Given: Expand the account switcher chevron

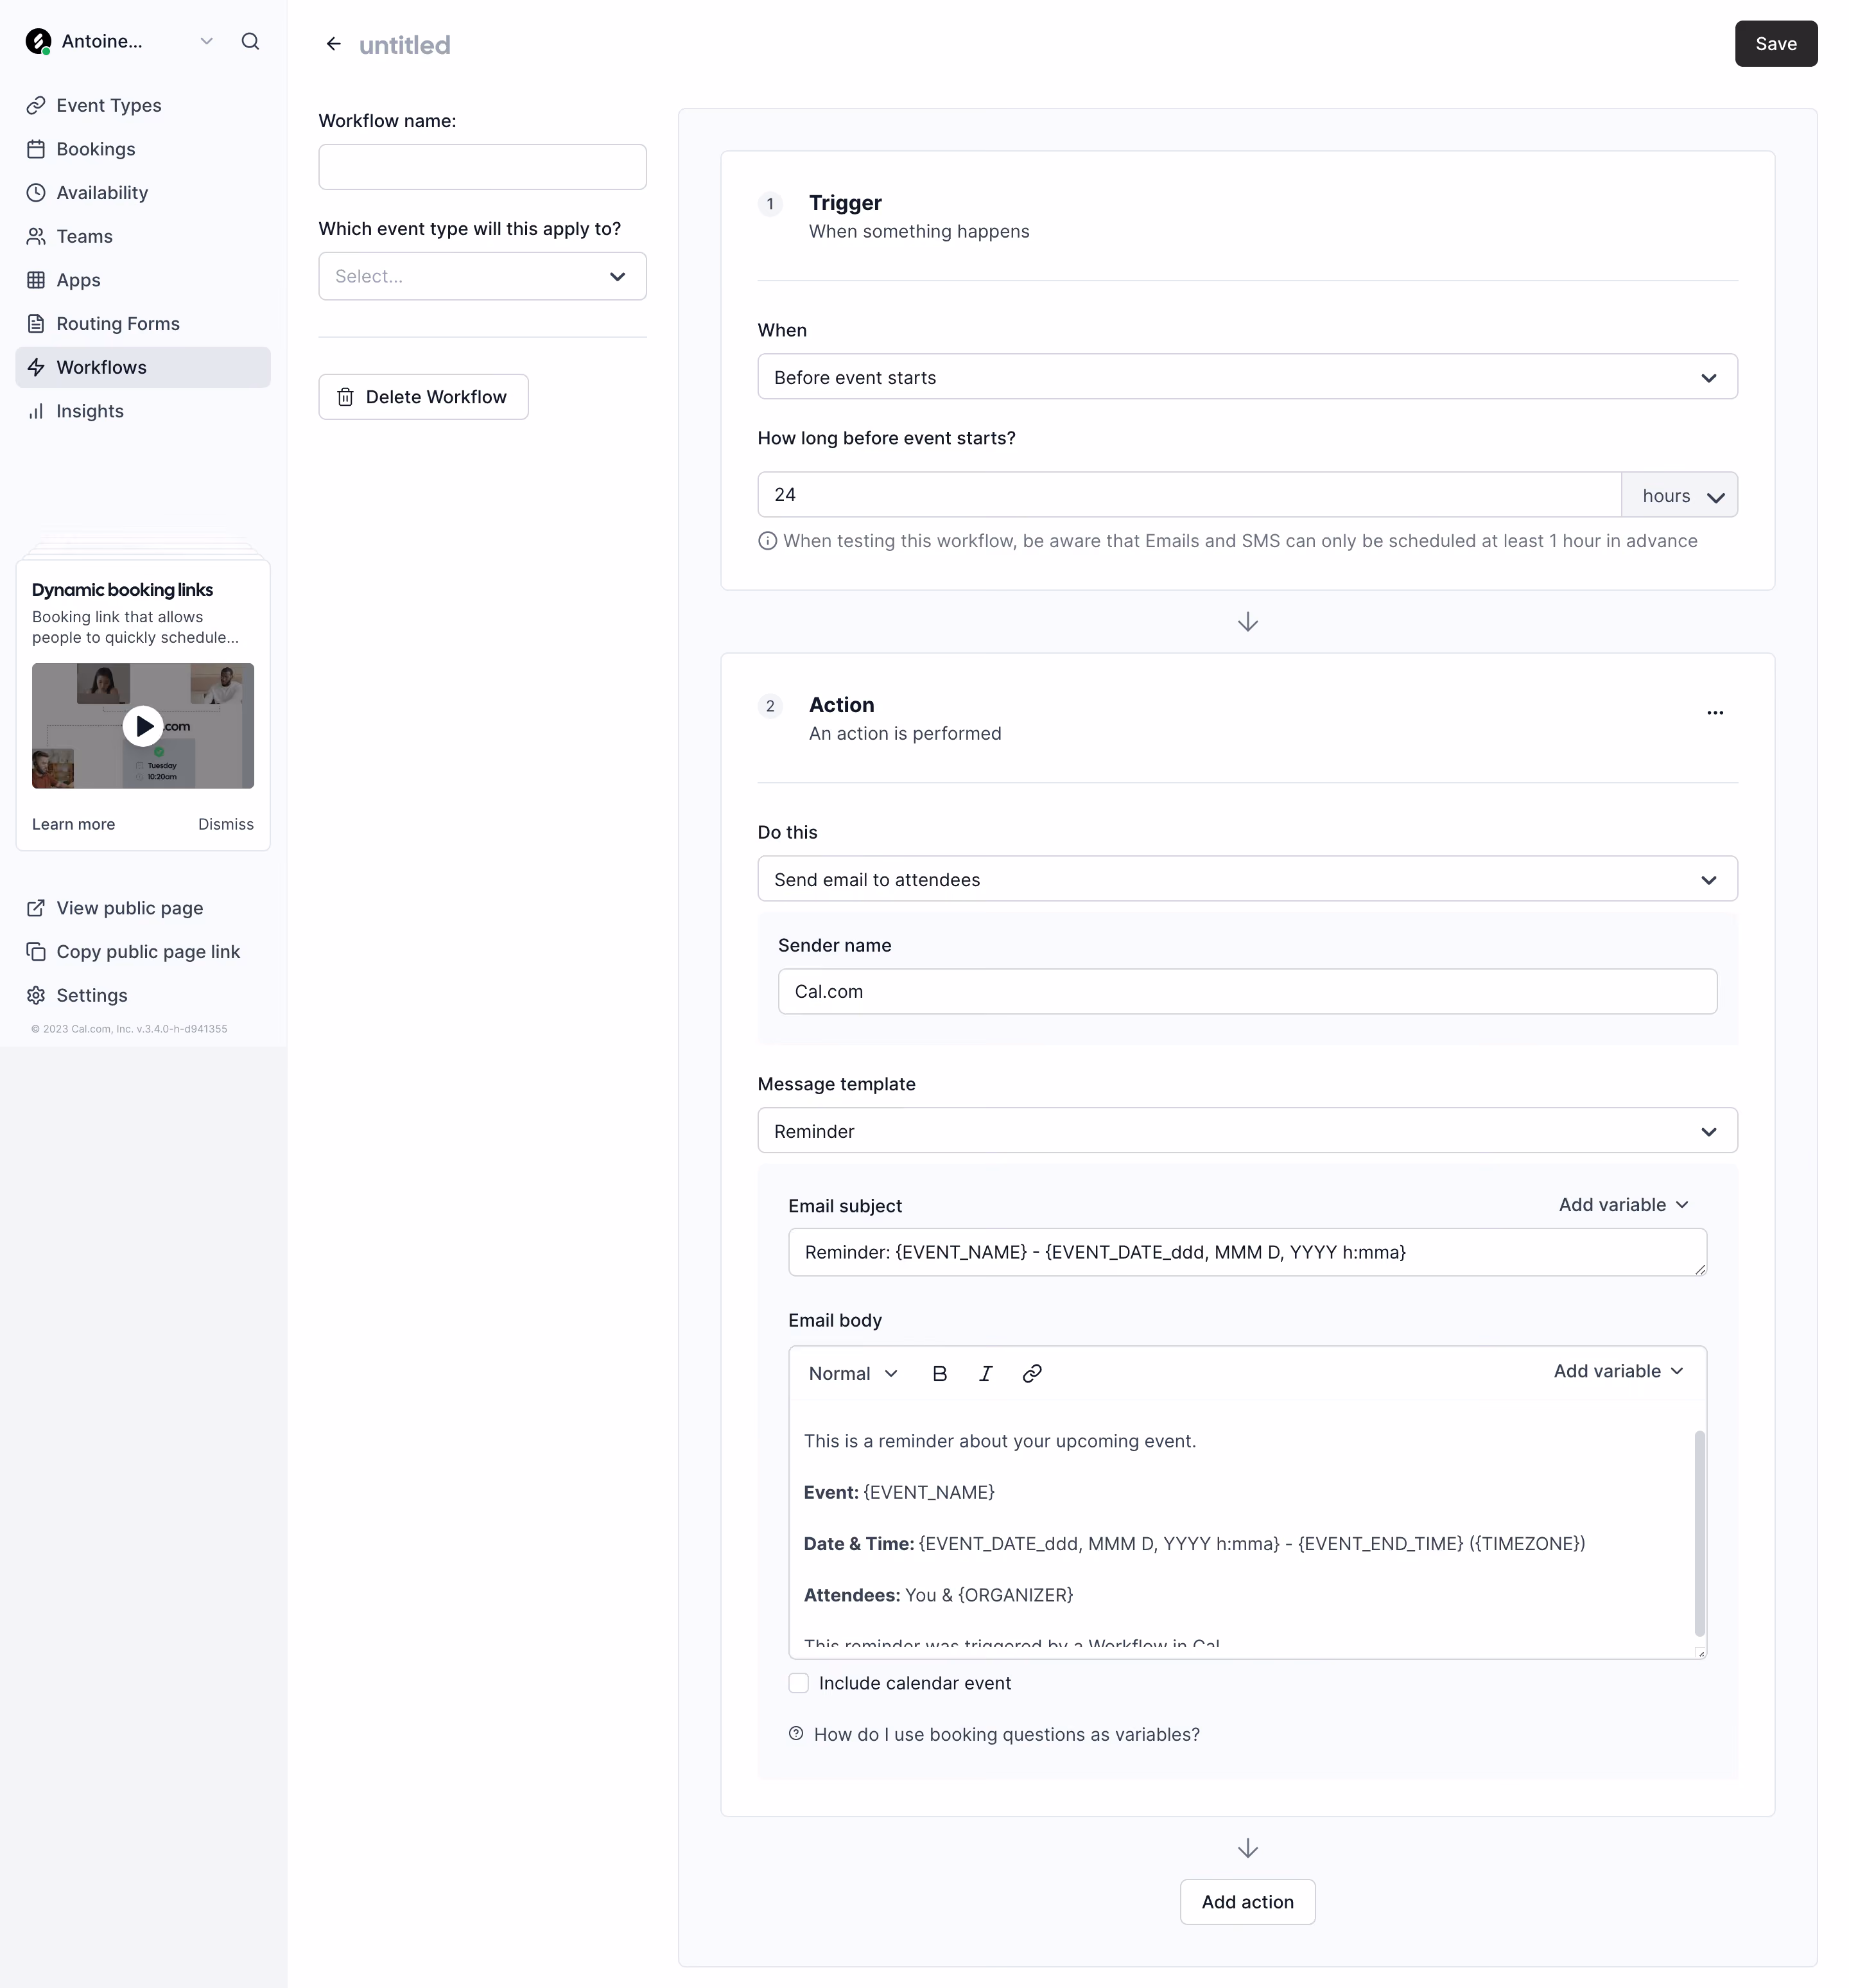Looking at the screenshot, I should pos(206,41).
